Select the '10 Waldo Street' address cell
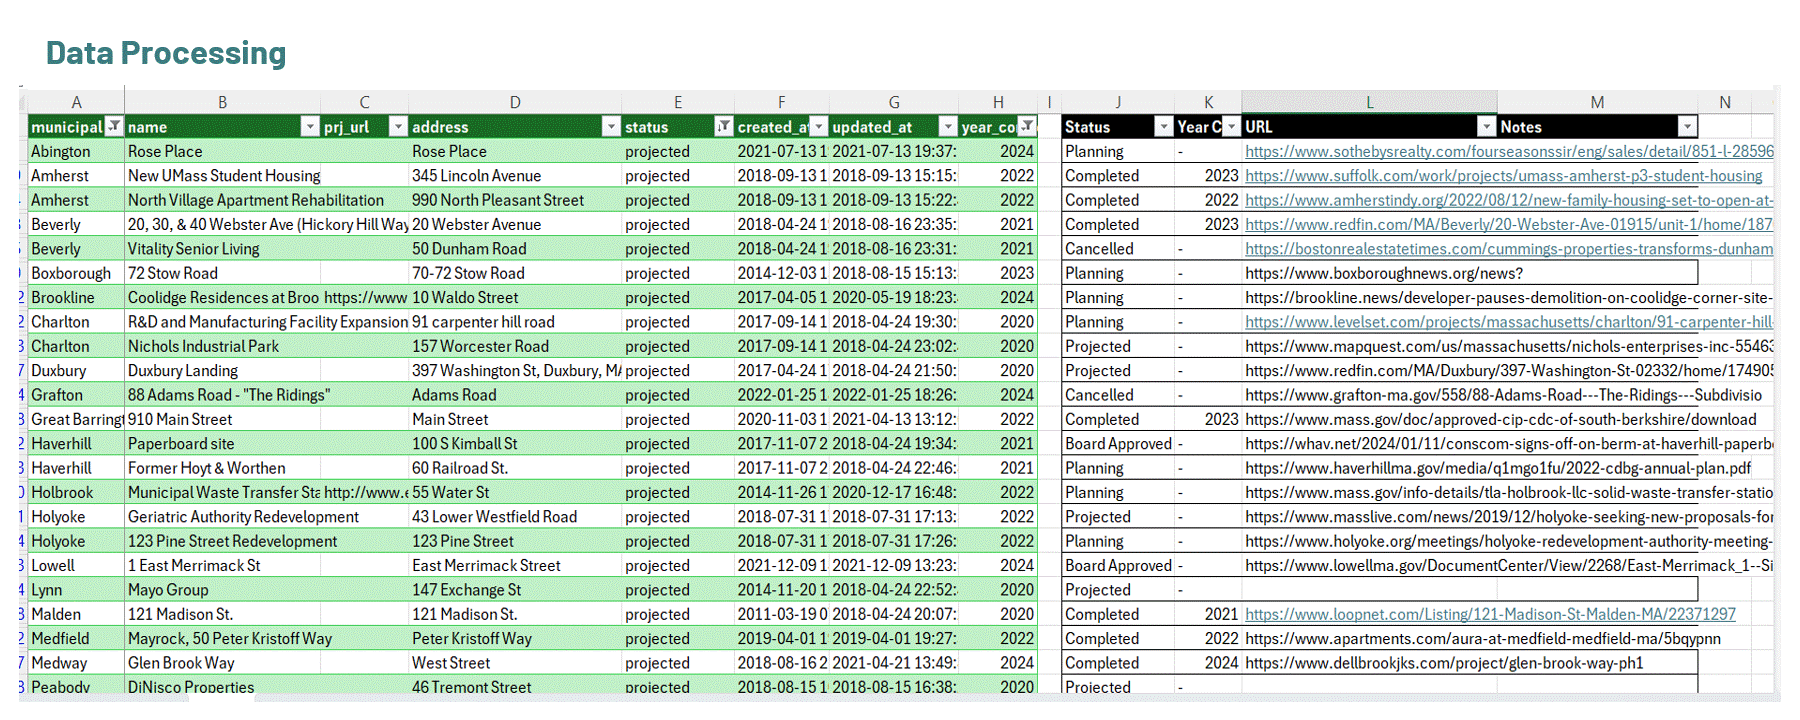 click(x=515, y=298)
